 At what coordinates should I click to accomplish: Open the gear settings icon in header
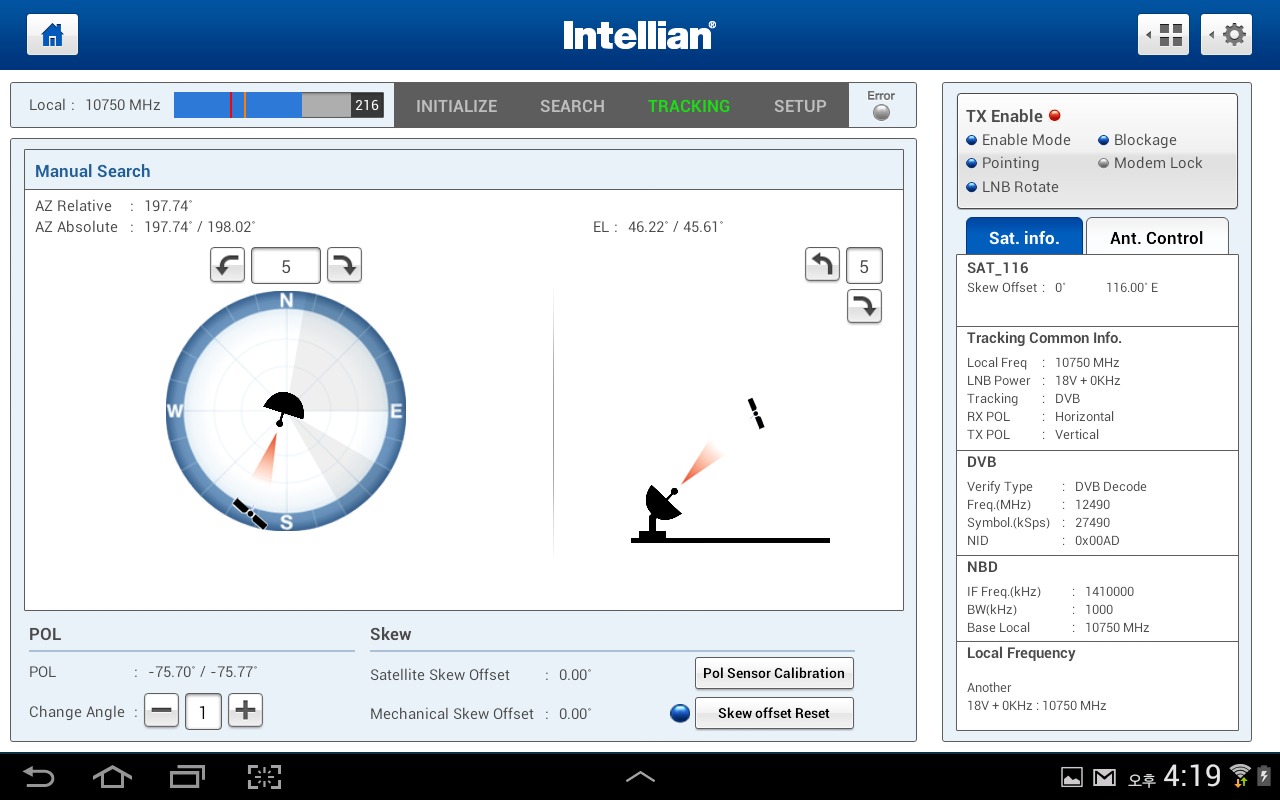(x=1226, y=35)
